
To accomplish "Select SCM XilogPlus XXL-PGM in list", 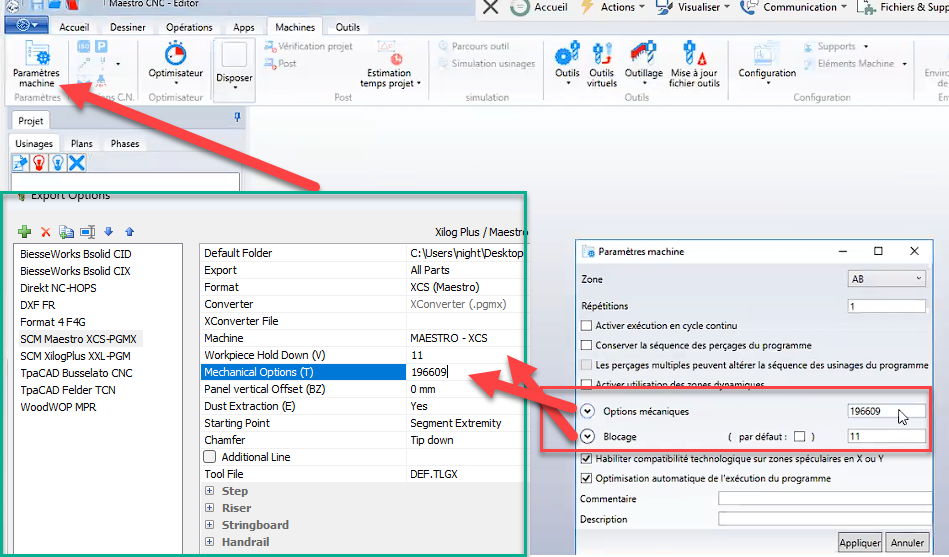I will coord(75,356).
